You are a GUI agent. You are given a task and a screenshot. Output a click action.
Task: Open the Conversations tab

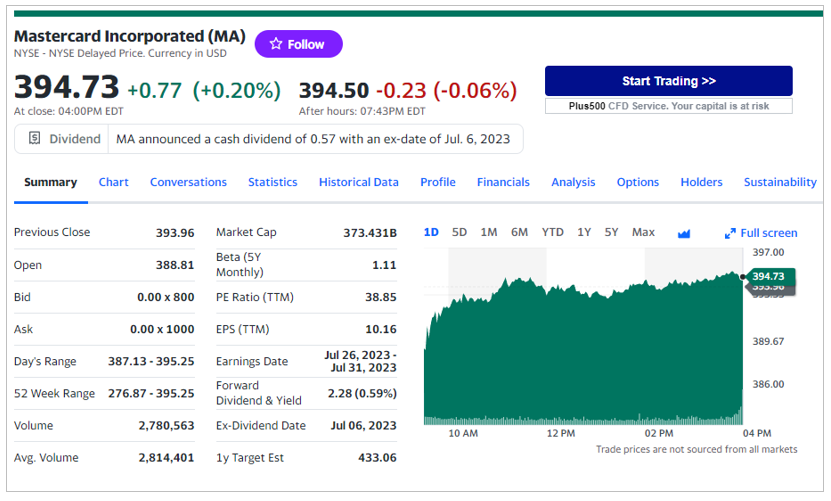[x=188, y=182]
